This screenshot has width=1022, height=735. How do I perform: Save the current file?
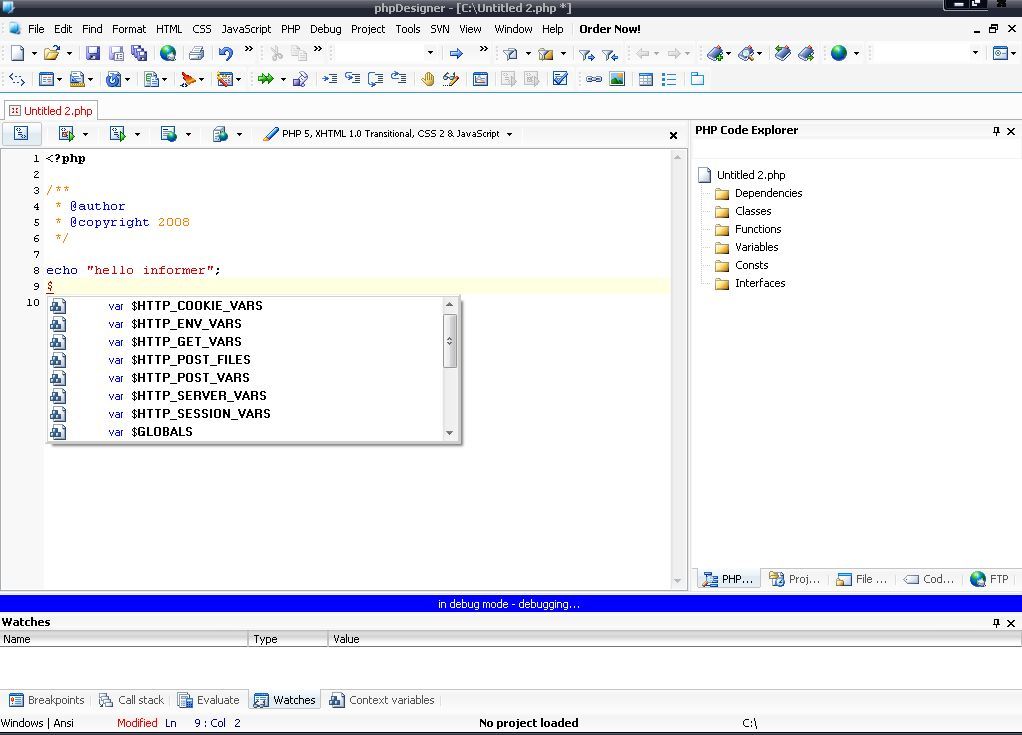[93, 53]
